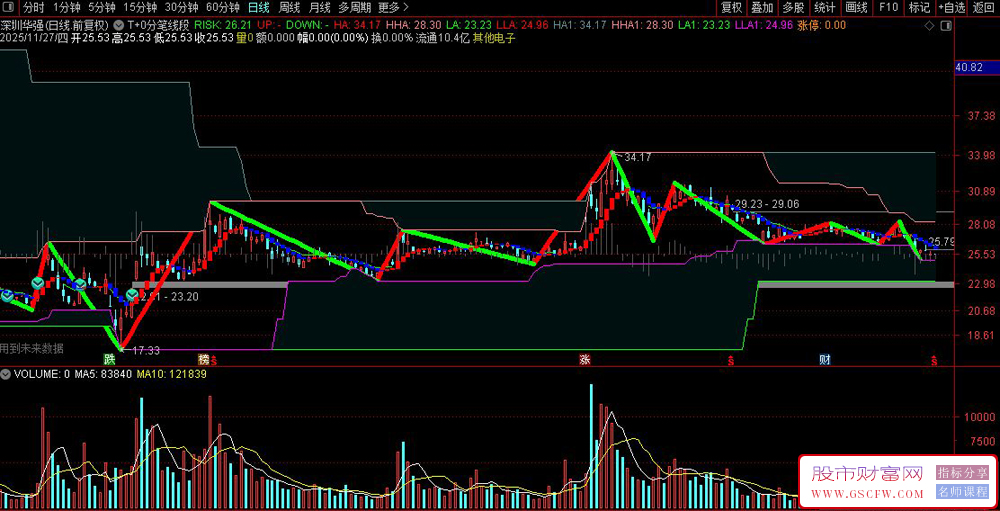1000x511 pixels.
Task: Select the 1分钟 period tab
Action: (x=66, y=8)
